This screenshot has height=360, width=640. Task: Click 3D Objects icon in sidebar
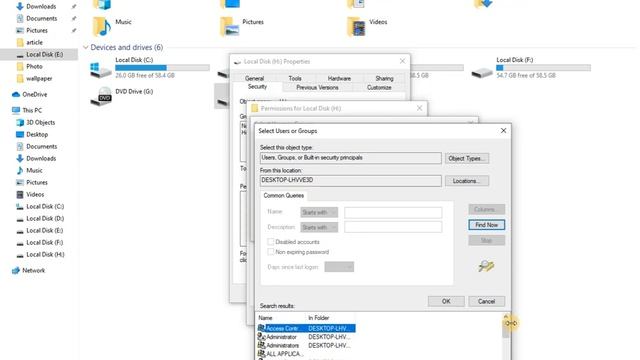tap(20, 122)
